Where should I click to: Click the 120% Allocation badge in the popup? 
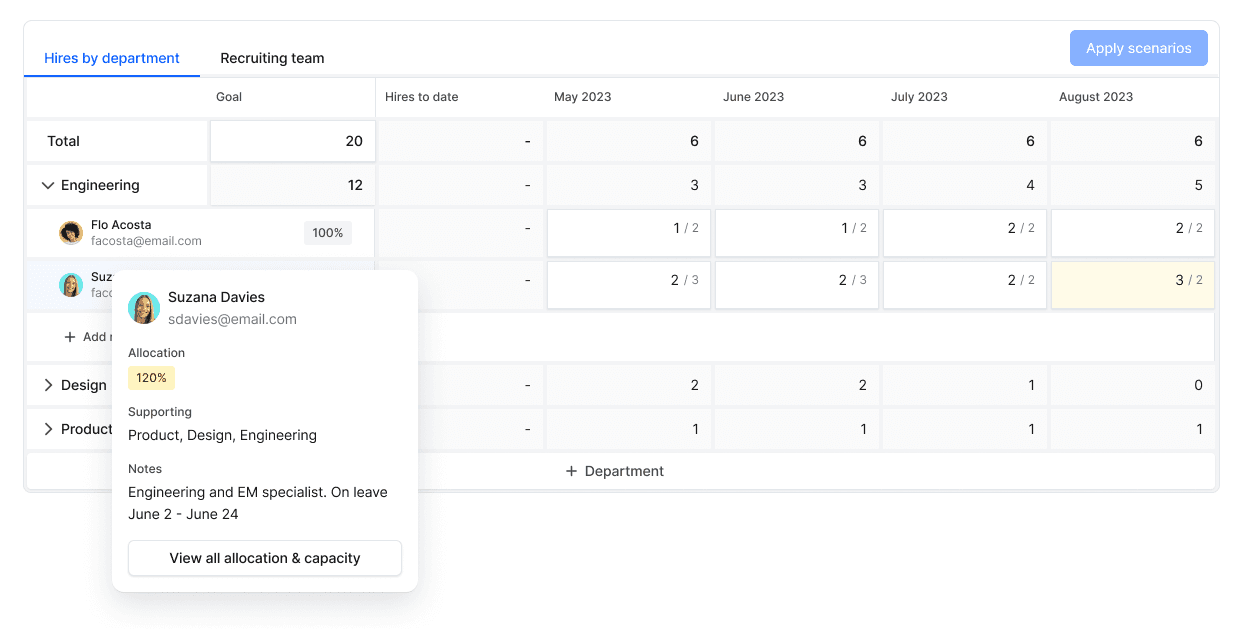point(151,378)
